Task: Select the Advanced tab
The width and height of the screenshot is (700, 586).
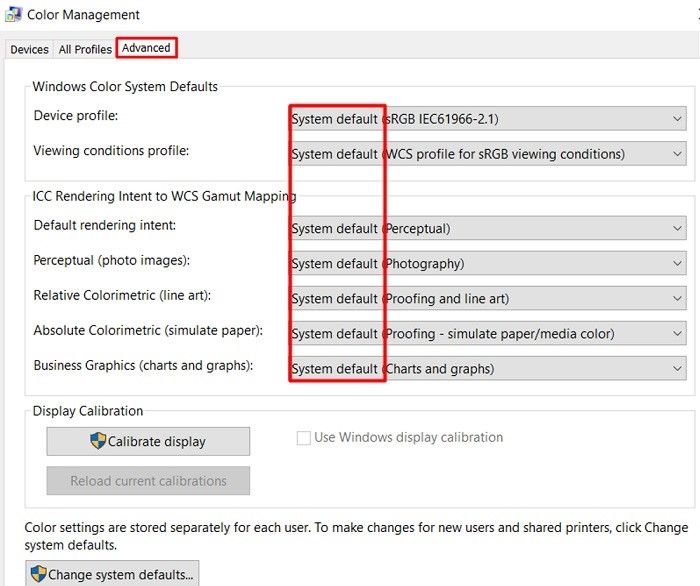Action: tap(146, 48)
